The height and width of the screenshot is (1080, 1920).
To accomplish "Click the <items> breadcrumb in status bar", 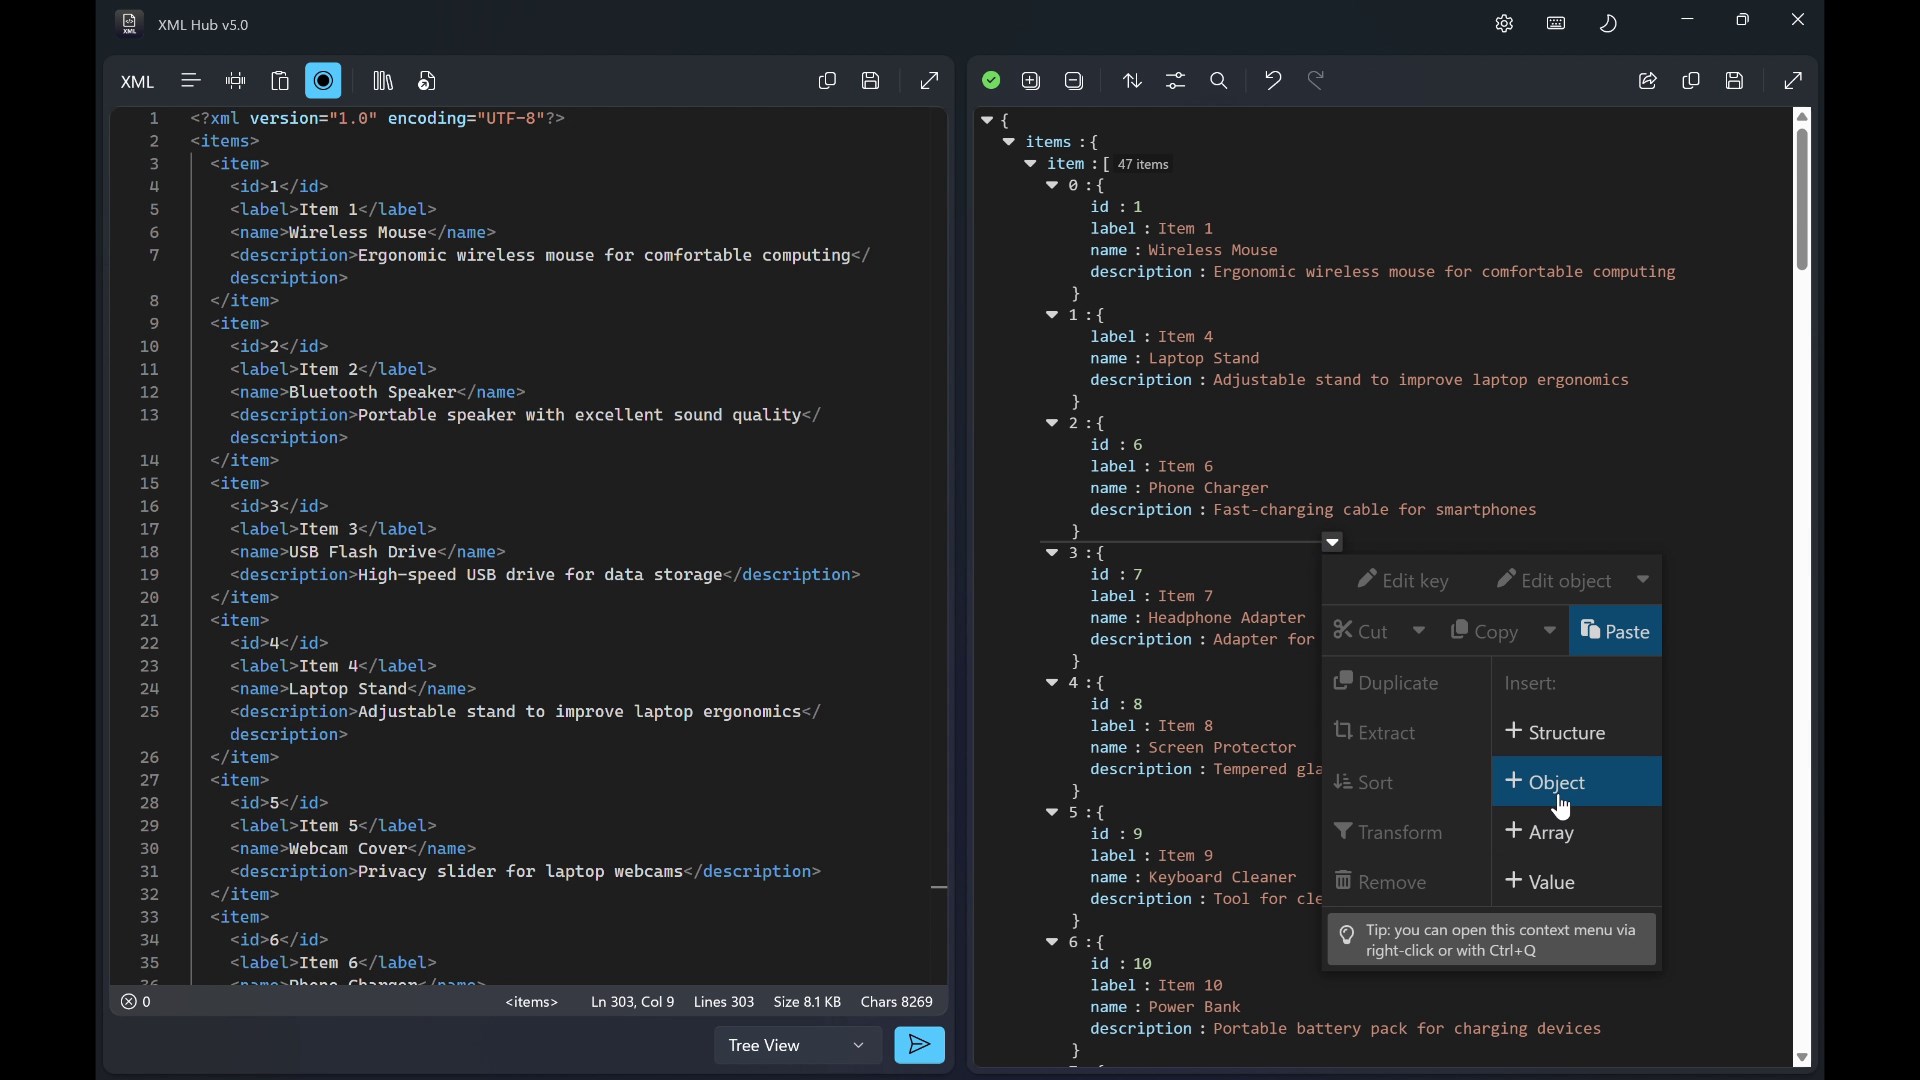I will tap(533, 1003).
